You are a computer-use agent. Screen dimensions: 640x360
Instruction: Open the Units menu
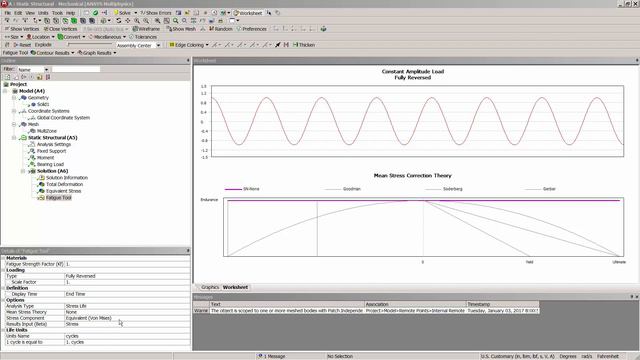[43, 13]
